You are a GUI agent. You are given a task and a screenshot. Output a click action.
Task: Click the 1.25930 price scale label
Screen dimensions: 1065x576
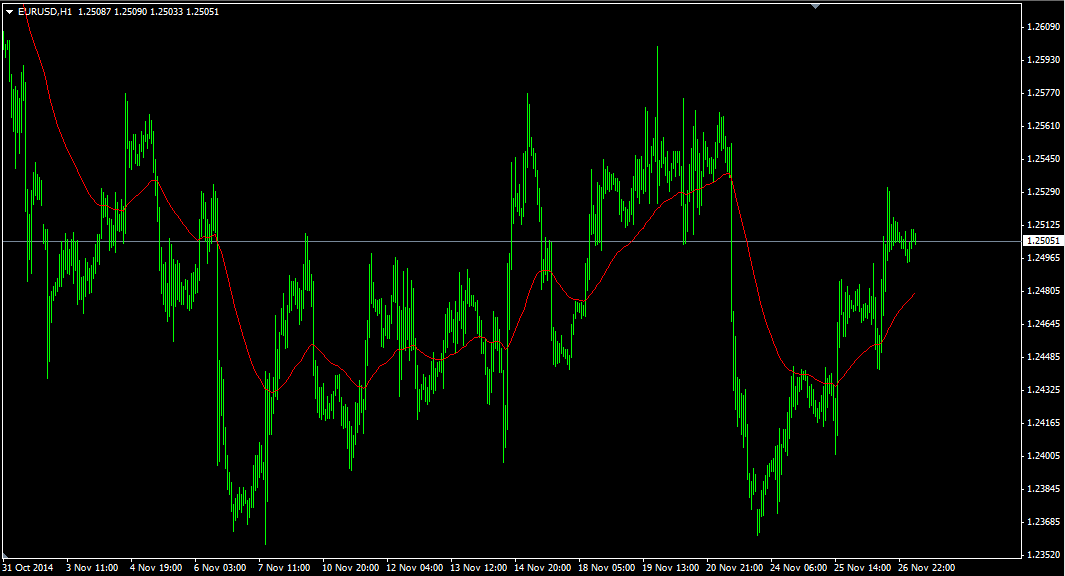tap(1043, 60)
